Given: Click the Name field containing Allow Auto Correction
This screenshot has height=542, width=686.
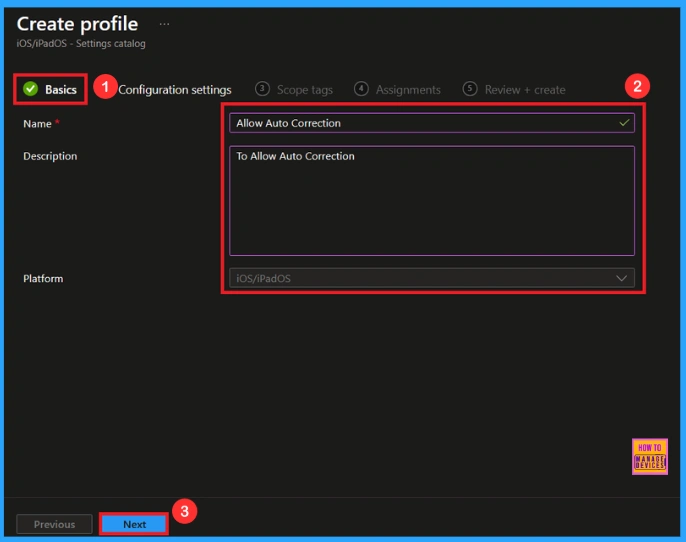Looking at the screenshot, I should click(432, 123).
